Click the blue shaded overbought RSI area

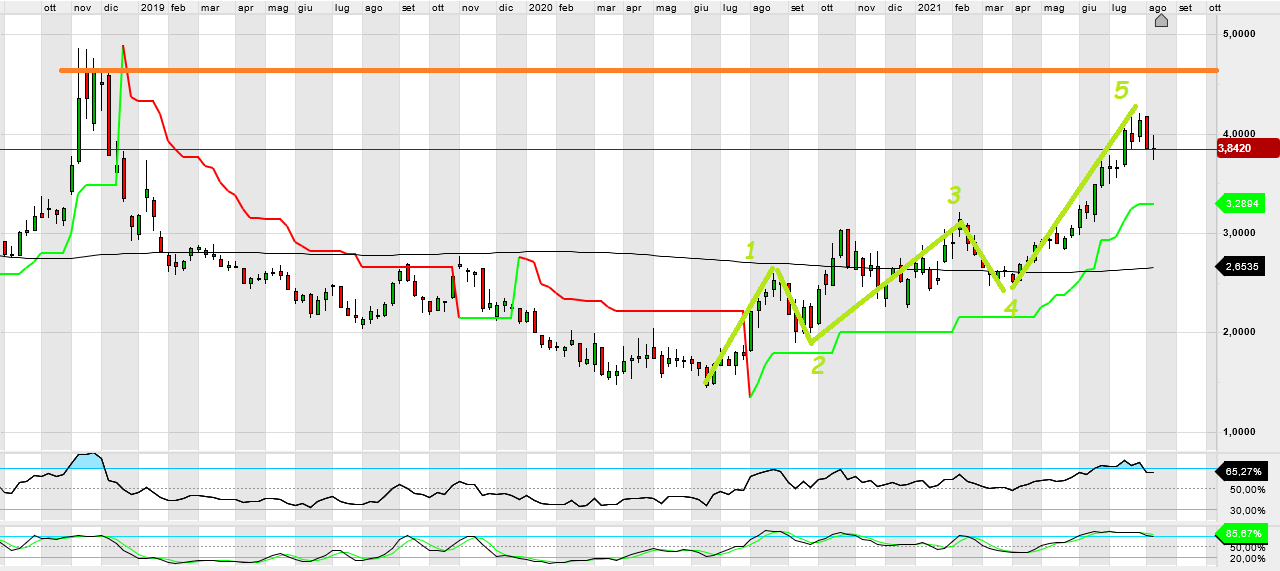pos(90,460)
